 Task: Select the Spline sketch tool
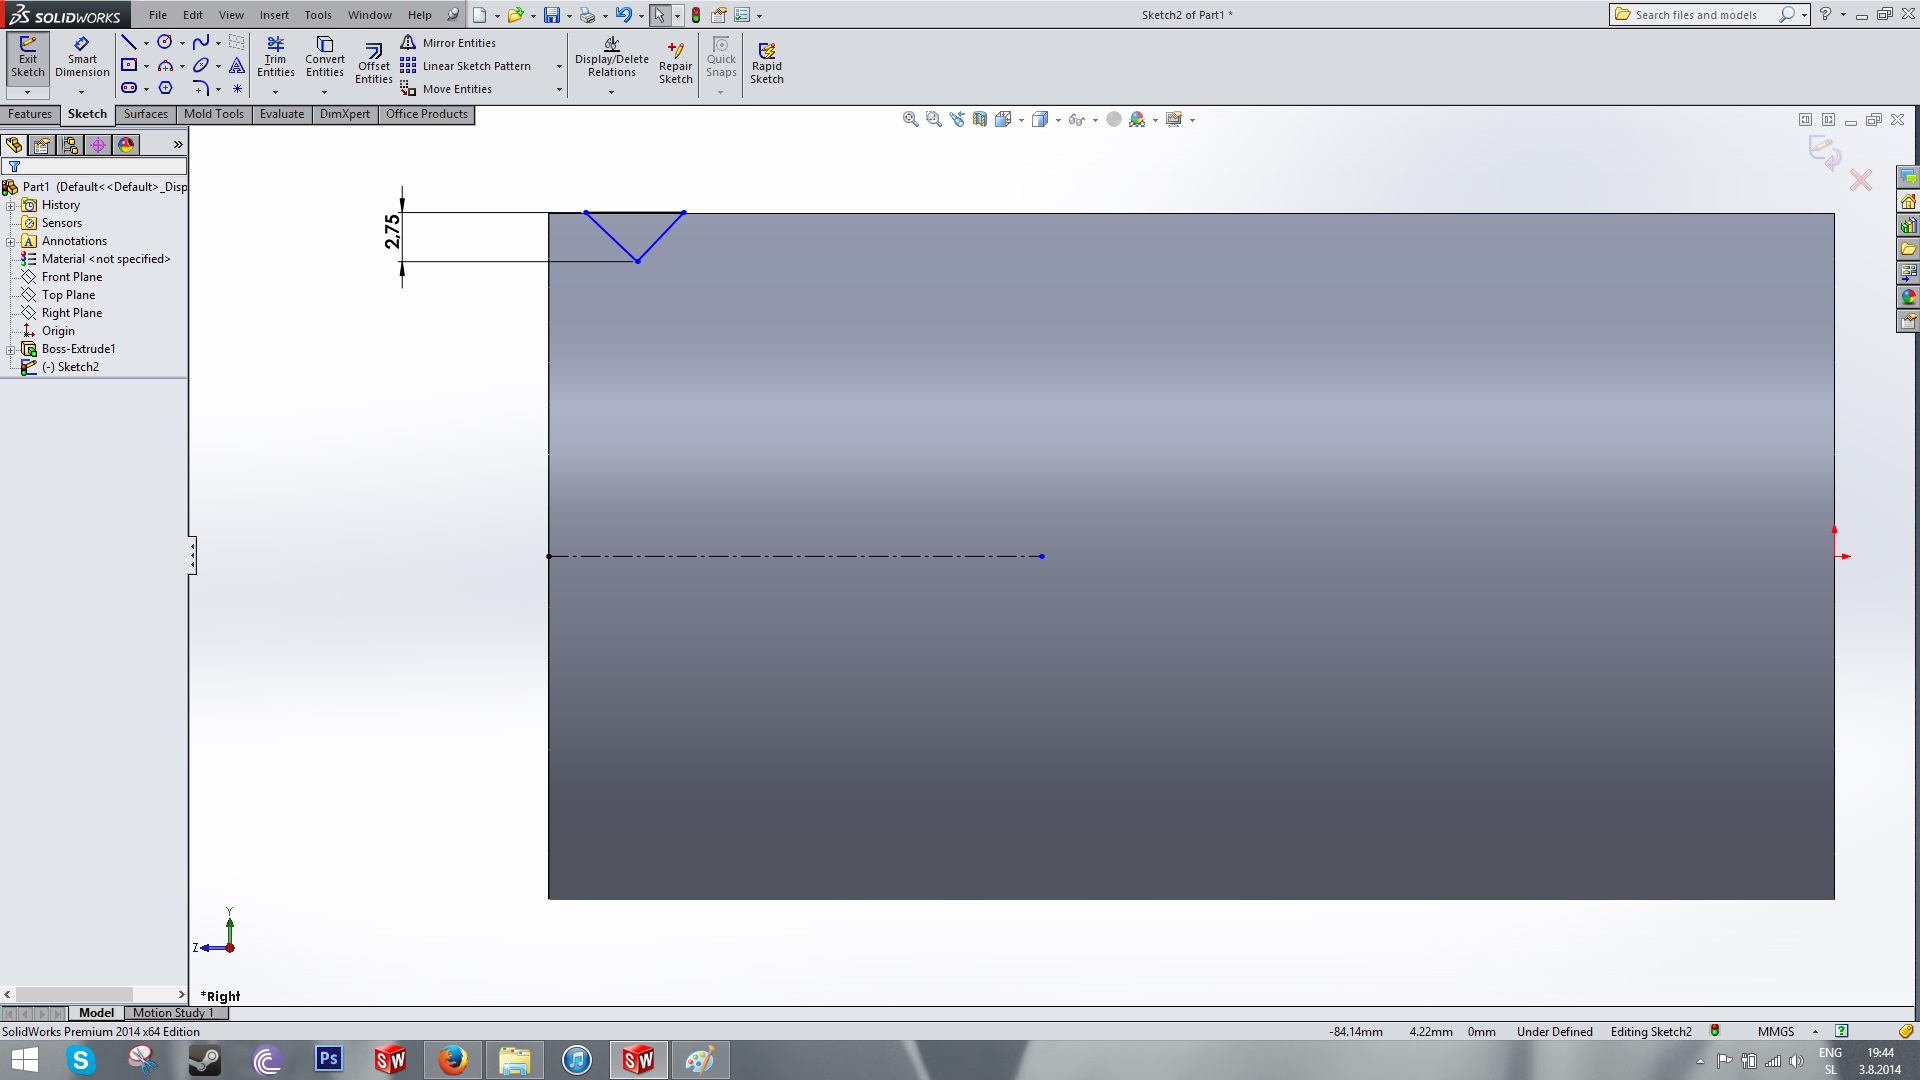201,43
